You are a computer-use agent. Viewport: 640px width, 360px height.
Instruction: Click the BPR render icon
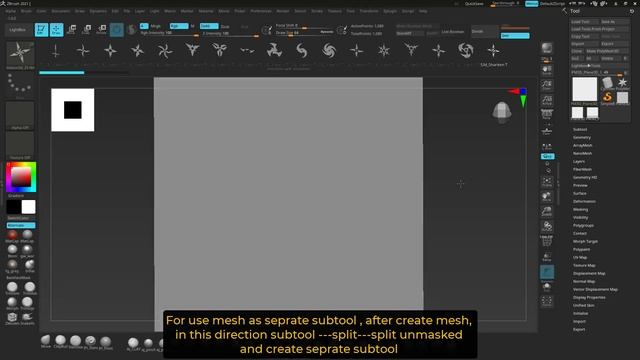tap(547, 49)
